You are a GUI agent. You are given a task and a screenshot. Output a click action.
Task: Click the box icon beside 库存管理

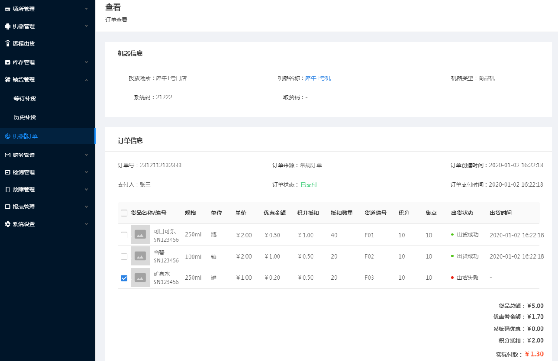click(x=7, y=62)
